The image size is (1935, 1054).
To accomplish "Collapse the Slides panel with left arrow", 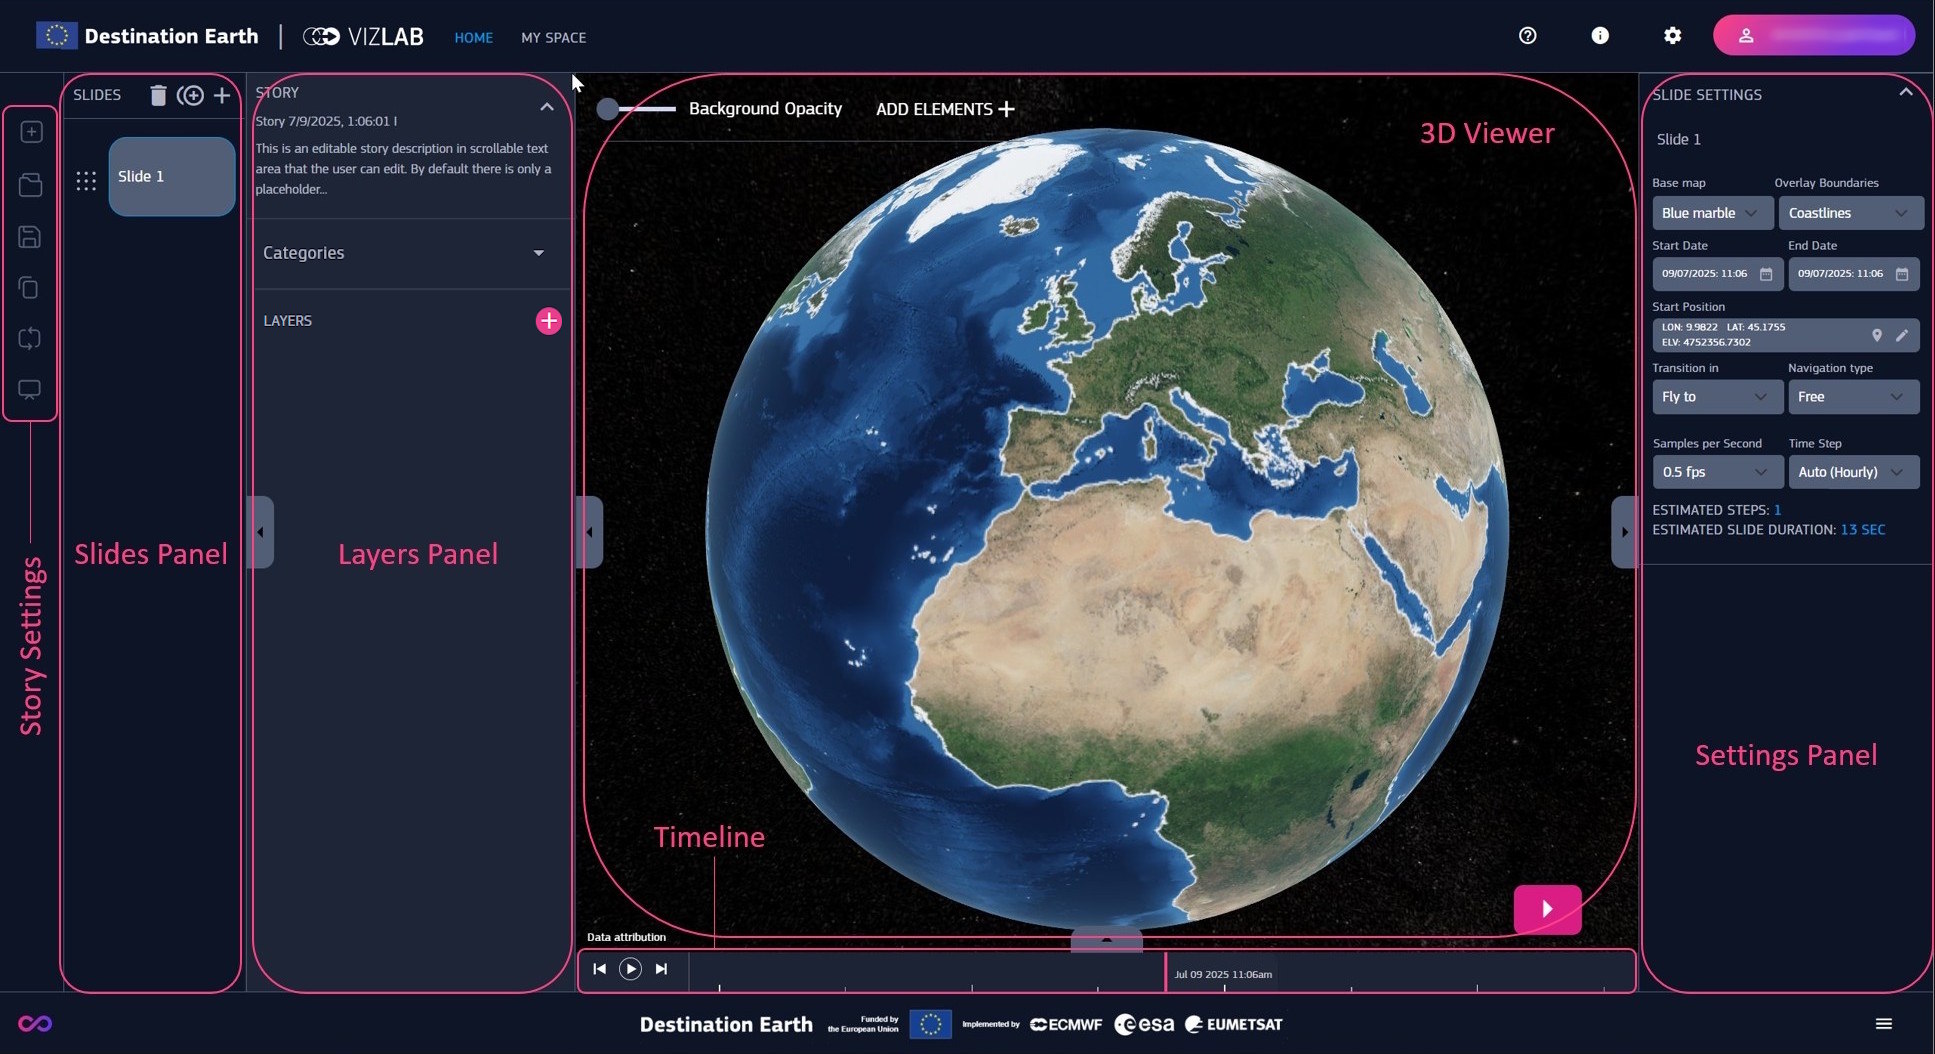I will [260, 532].
